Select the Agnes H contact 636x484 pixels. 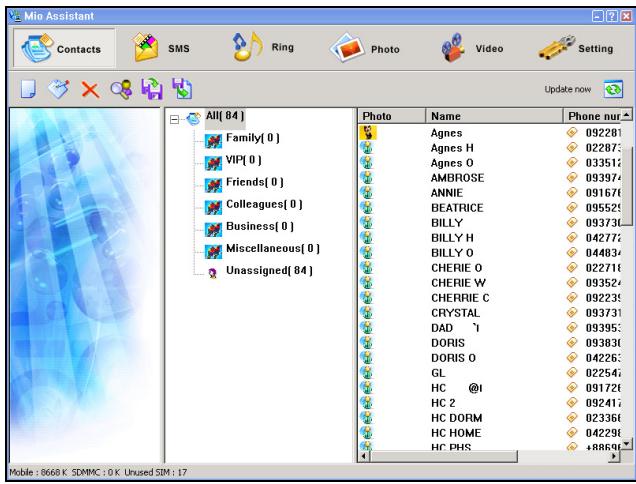coord(452,148)
